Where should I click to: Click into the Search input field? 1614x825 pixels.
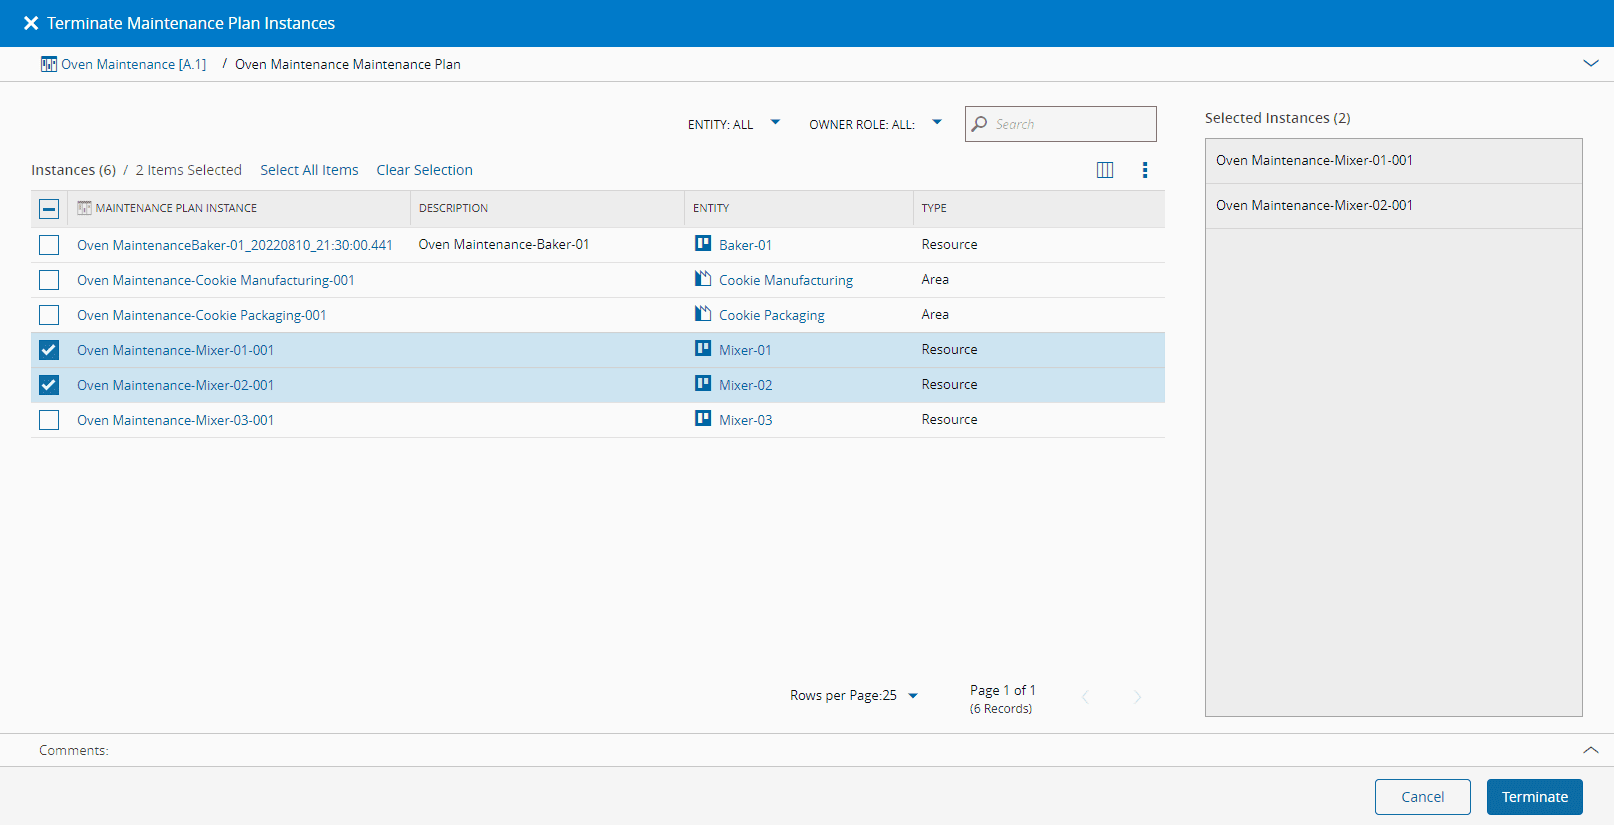tap(1070, 124)
